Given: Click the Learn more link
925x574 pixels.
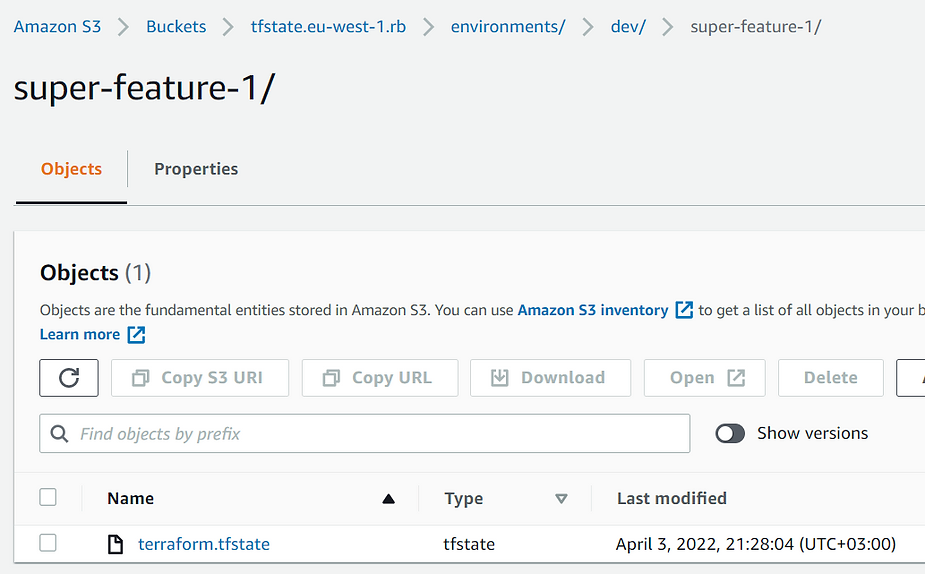Looking at the screenshot, I should (80, 334).
